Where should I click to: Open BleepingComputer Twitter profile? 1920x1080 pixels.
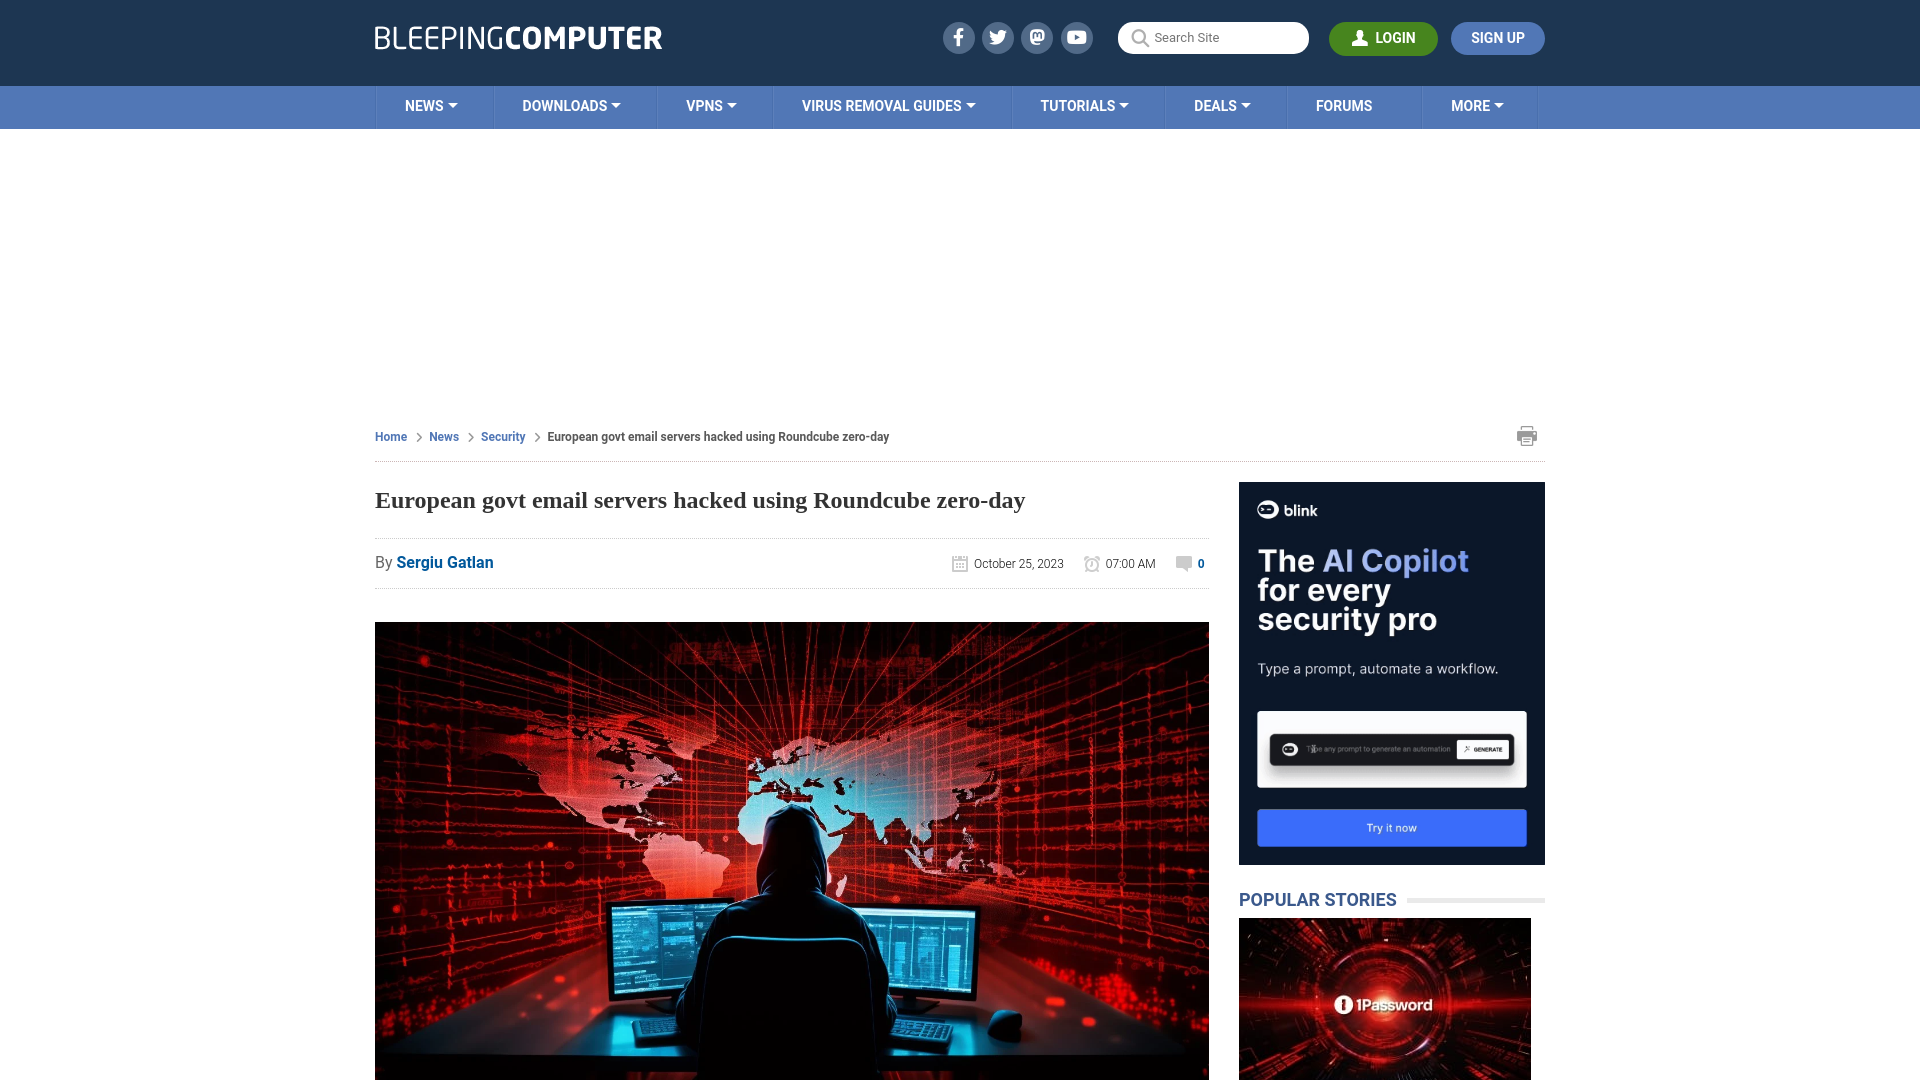(998, 37)
